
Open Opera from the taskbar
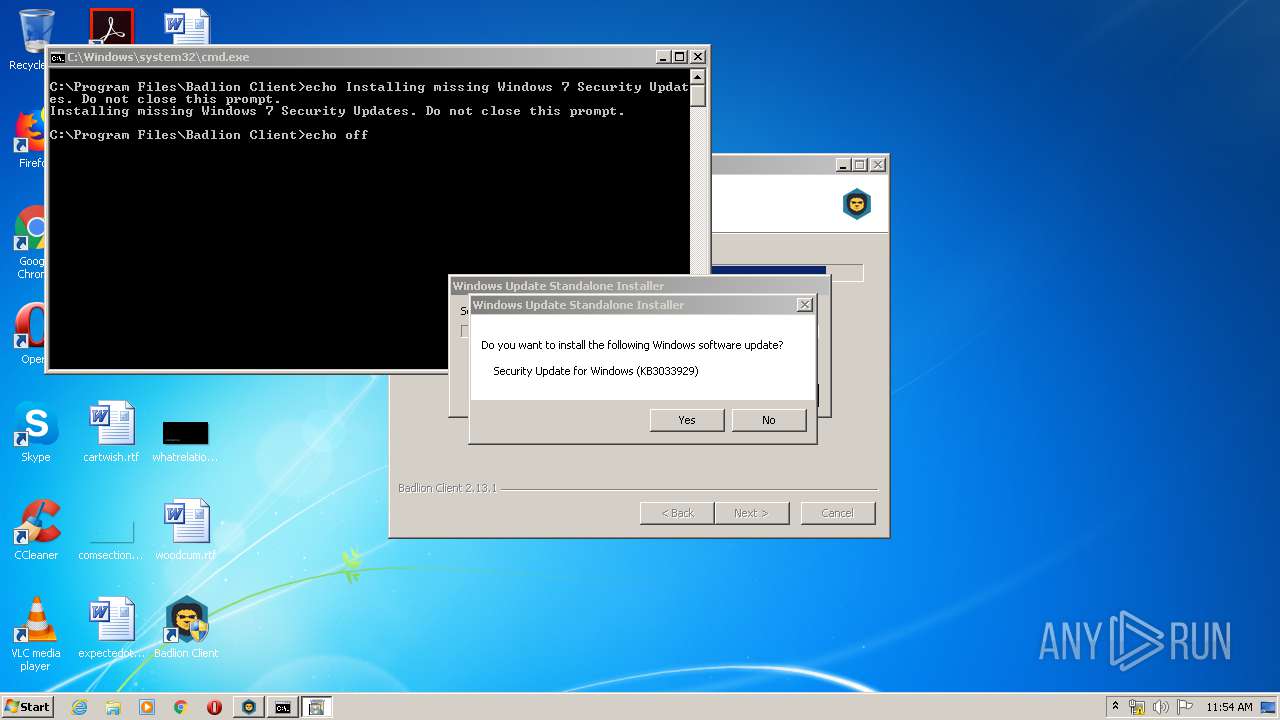pyautogui.click(x=214, y=707)
